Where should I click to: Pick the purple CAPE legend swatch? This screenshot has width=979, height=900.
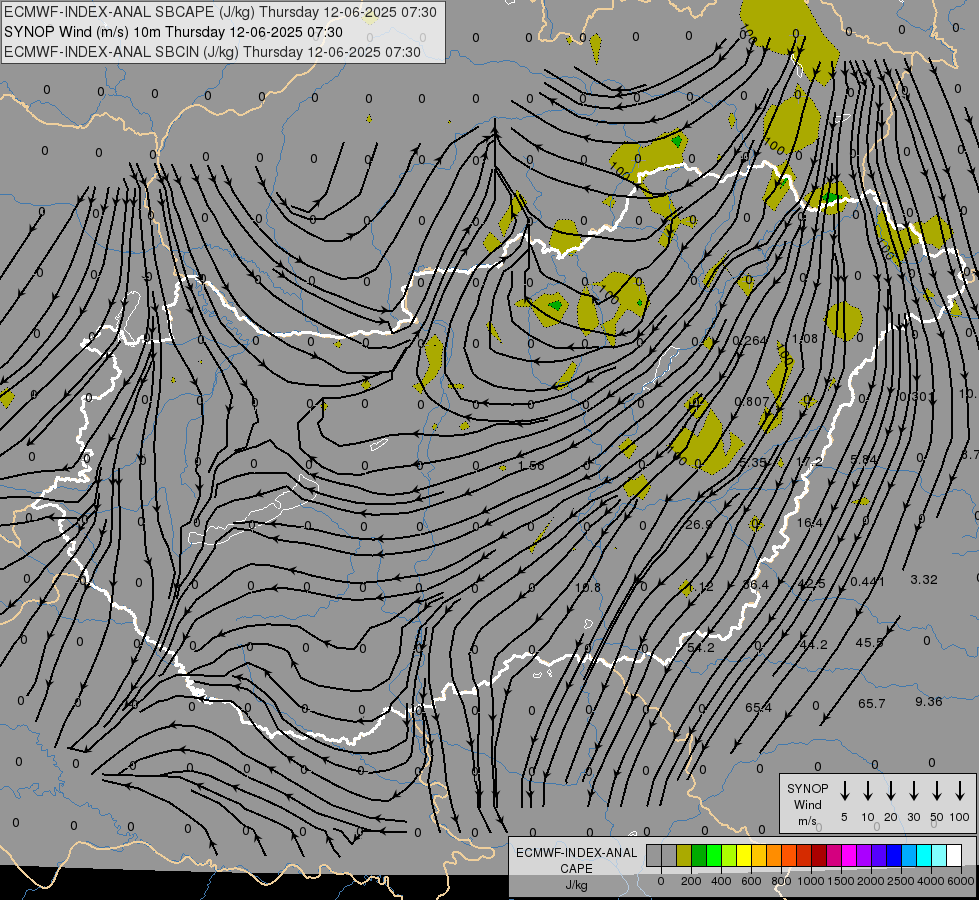863,856
